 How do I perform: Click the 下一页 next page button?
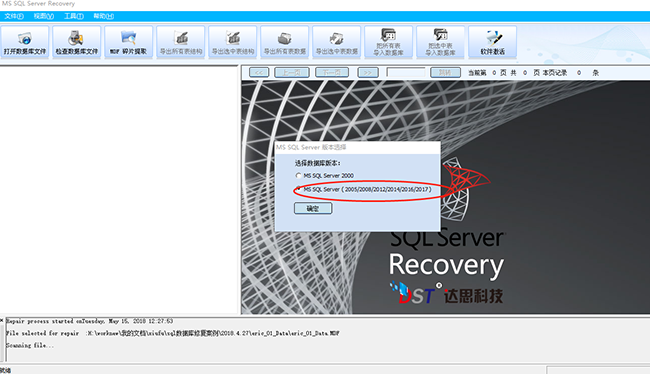(x=332, y=73)
